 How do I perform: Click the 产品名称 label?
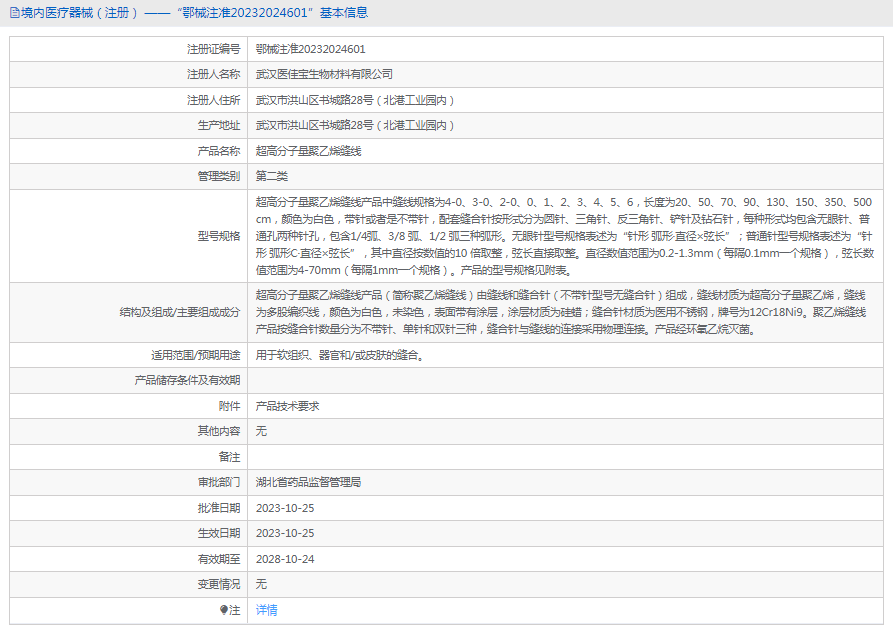(x=219, y=151)
